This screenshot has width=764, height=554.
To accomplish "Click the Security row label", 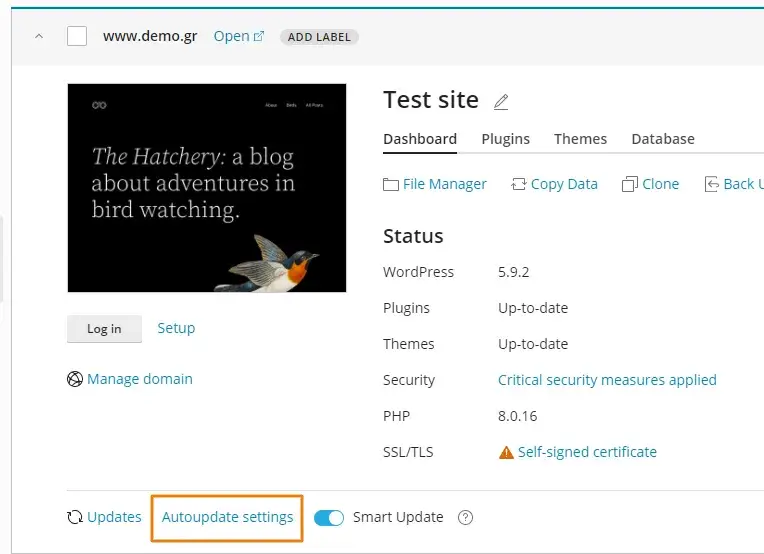I will click(x=409, y=380).
